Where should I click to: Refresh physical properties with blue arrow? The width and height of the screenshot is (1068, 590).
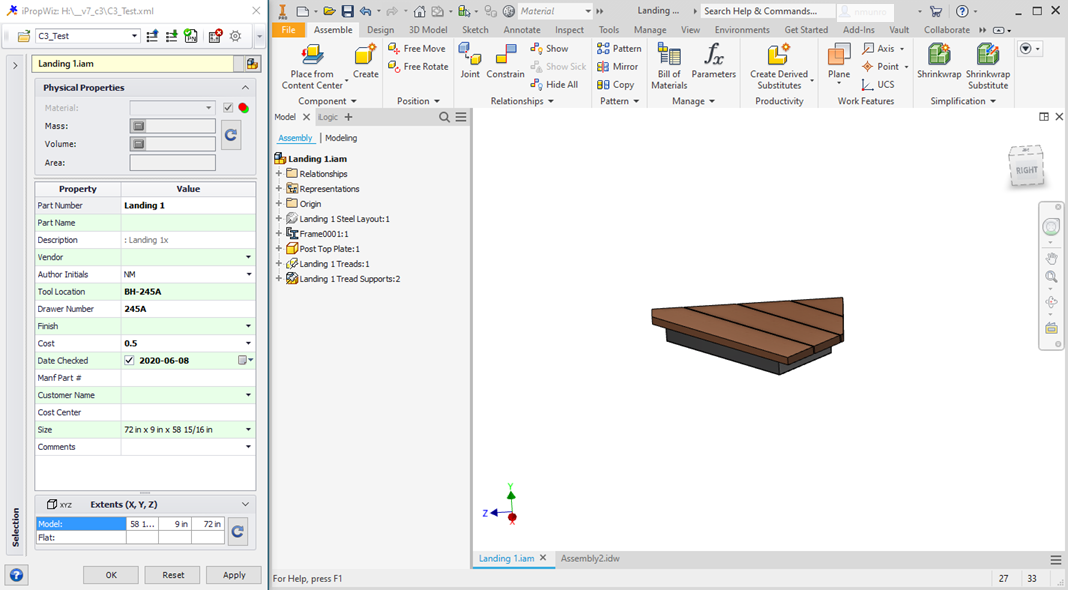(231, 135)
